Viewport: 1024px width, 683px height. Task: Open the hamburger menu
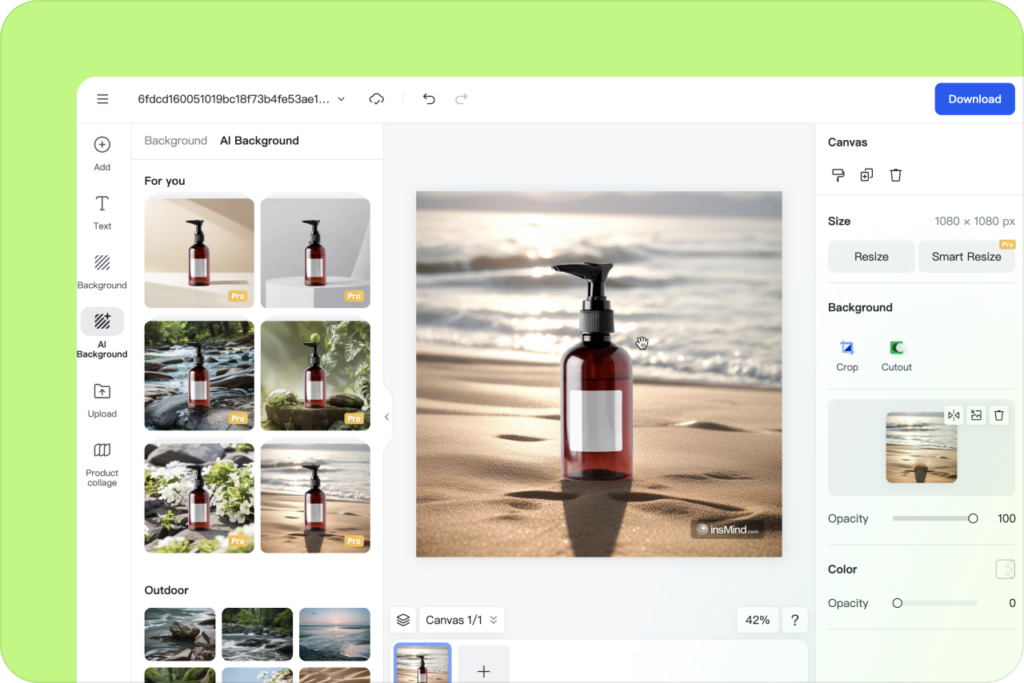[102, 99]
